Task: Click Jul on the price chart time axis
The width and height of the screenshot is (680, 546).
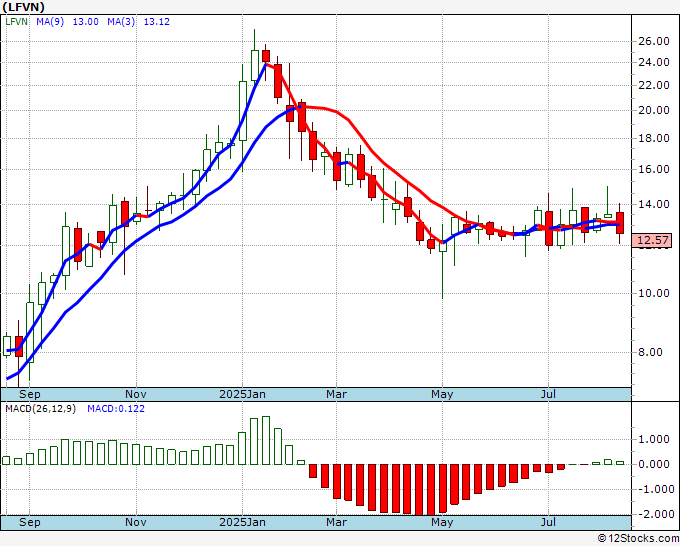Action: tap(549, 394)
